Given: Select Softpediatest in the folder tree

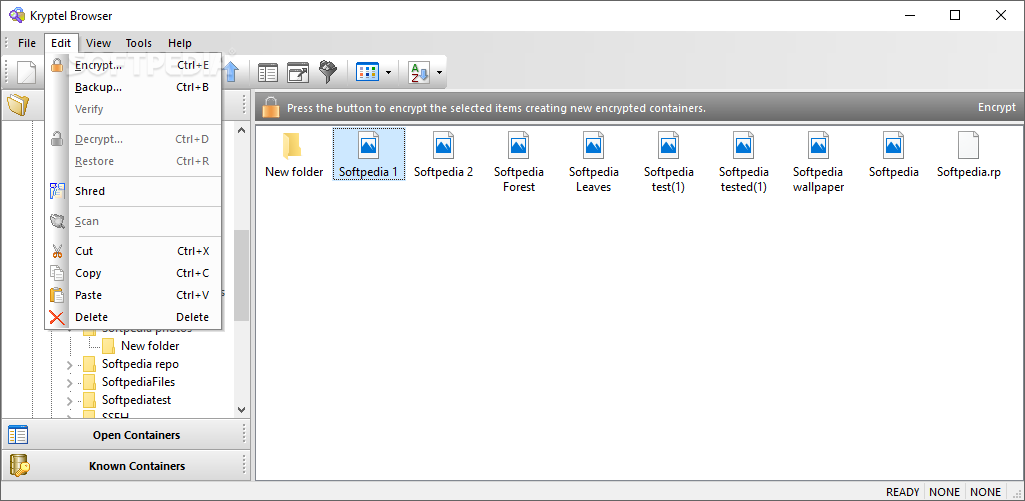Looking at the screenshot, I should [x=136, y=400].
